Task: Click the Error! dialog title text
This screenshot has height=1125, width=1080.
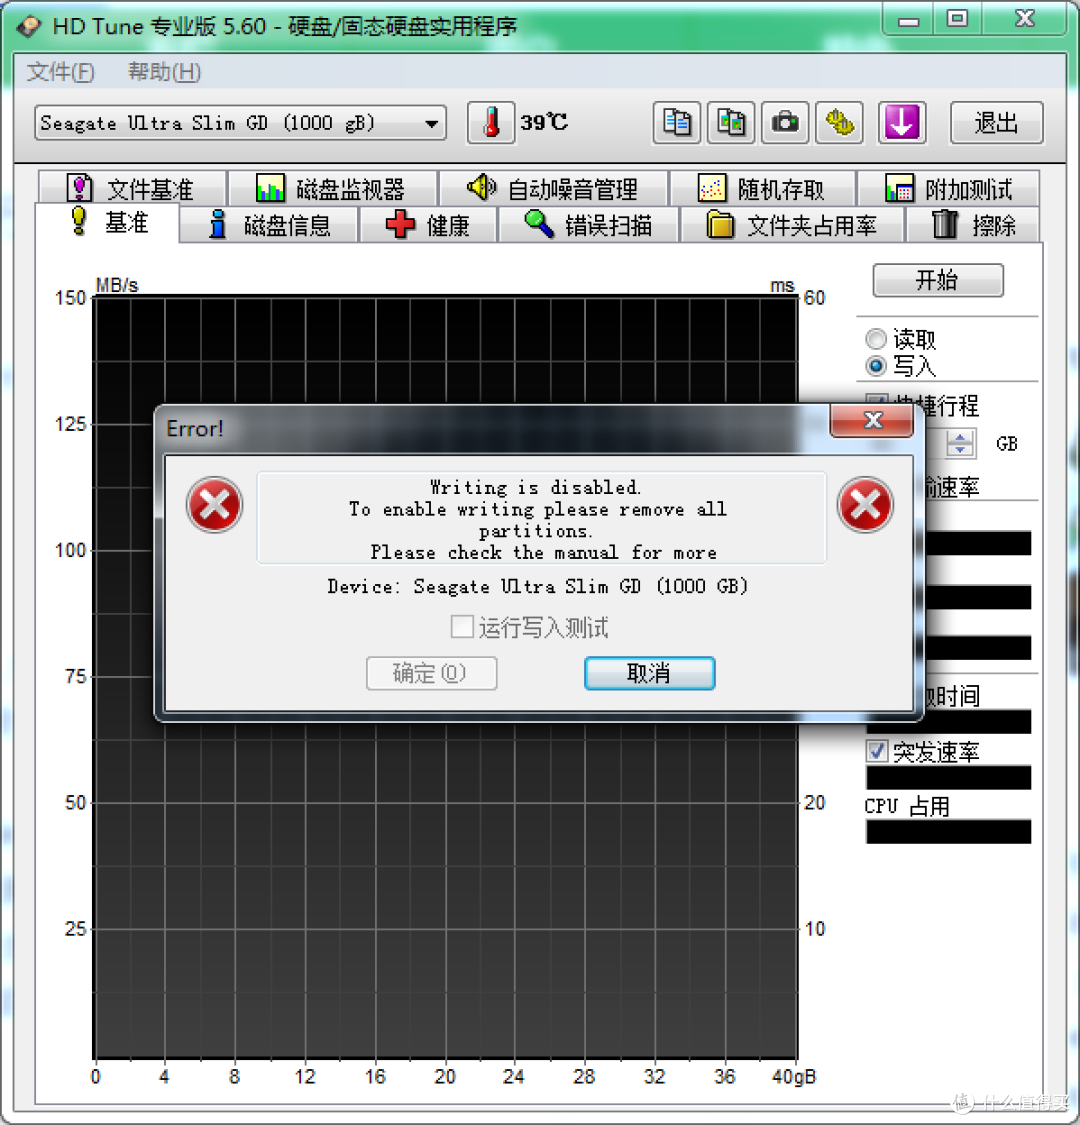Action: (x=195, y=428)
